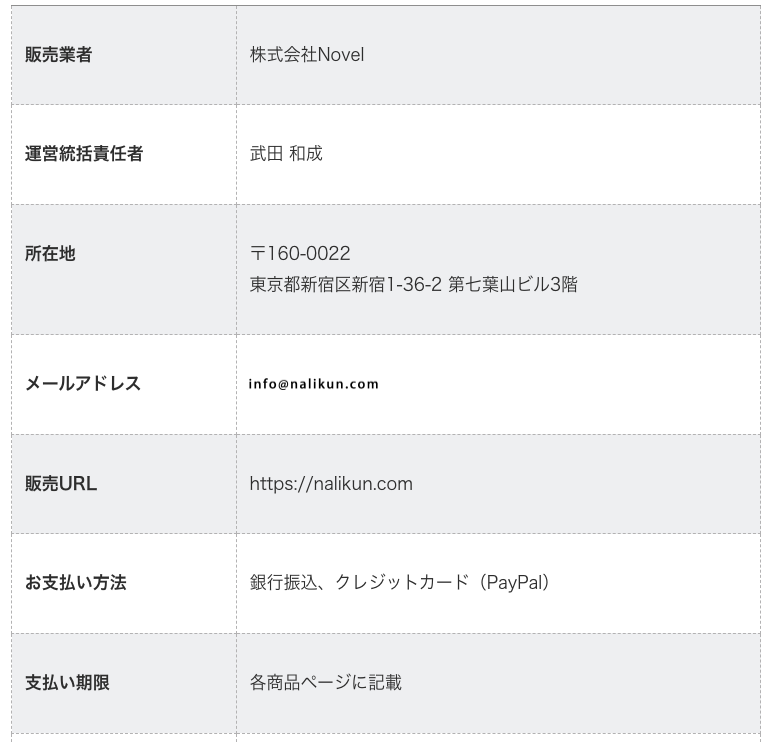Image resolution: width=765 pixels, height=742 pixels.
Task: Select the 運営統括責任者 label cell
Action: 84,154
